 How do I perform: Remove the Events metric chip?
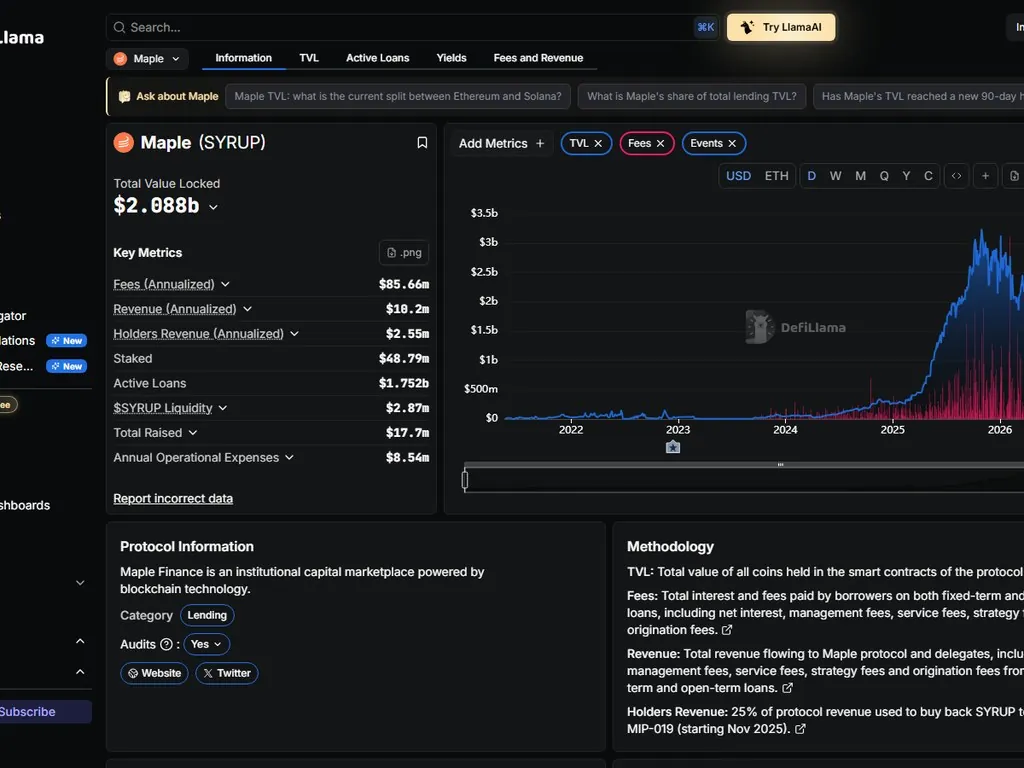point(732,144)
